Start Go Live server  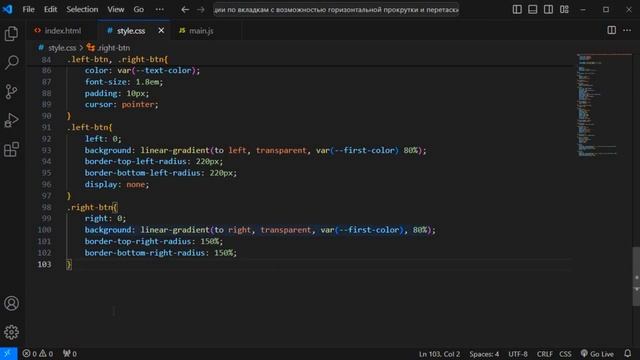point(597,354)
